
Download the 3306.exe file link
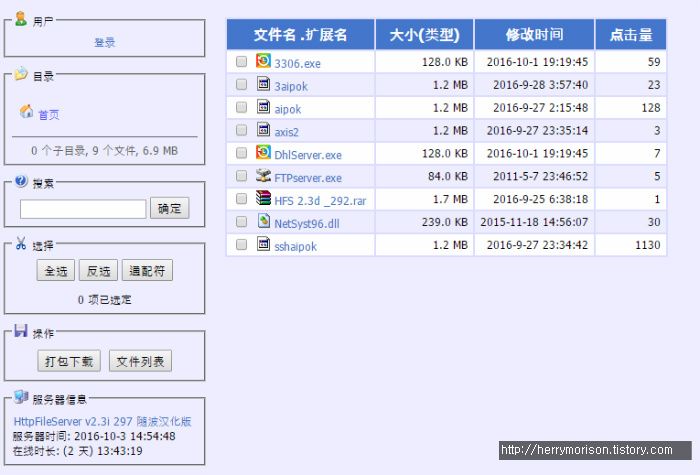(297, 63)
